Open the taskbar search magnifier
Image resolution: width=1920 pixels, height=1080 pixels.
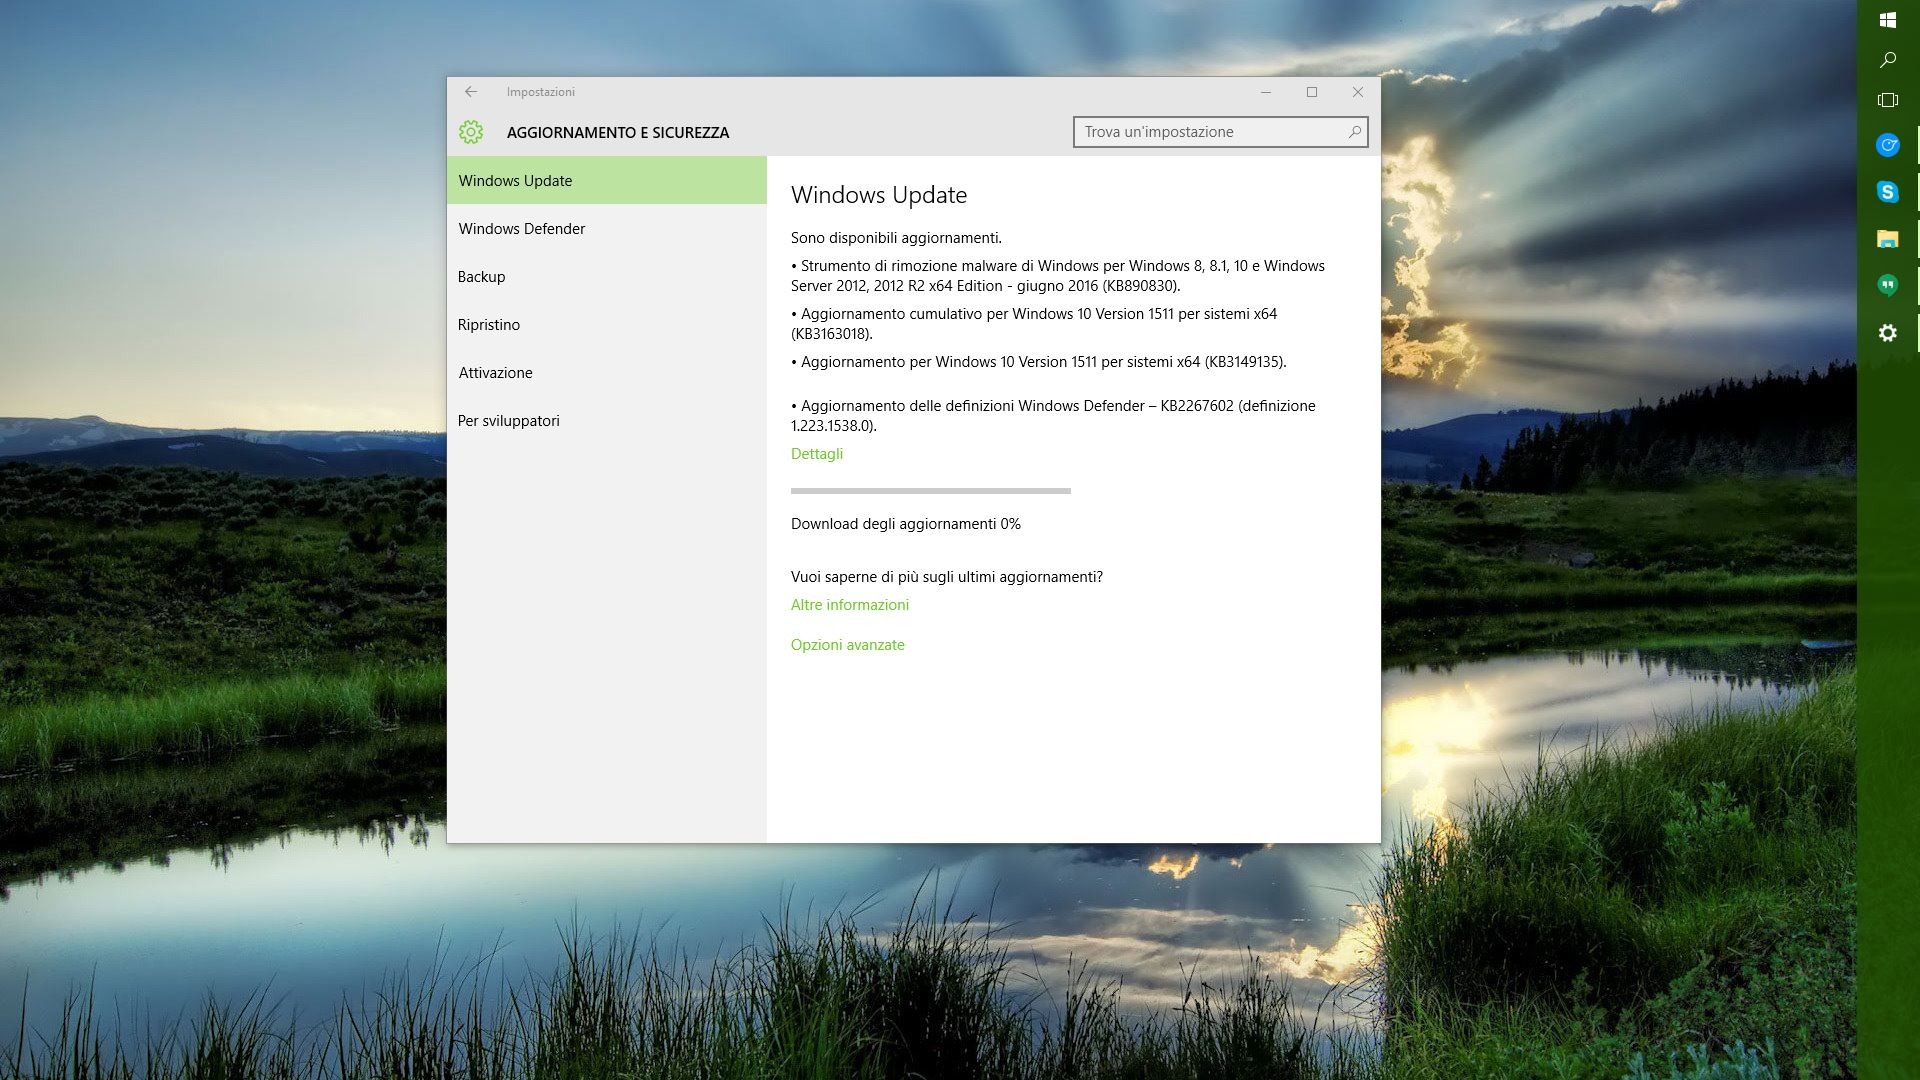1888,60
